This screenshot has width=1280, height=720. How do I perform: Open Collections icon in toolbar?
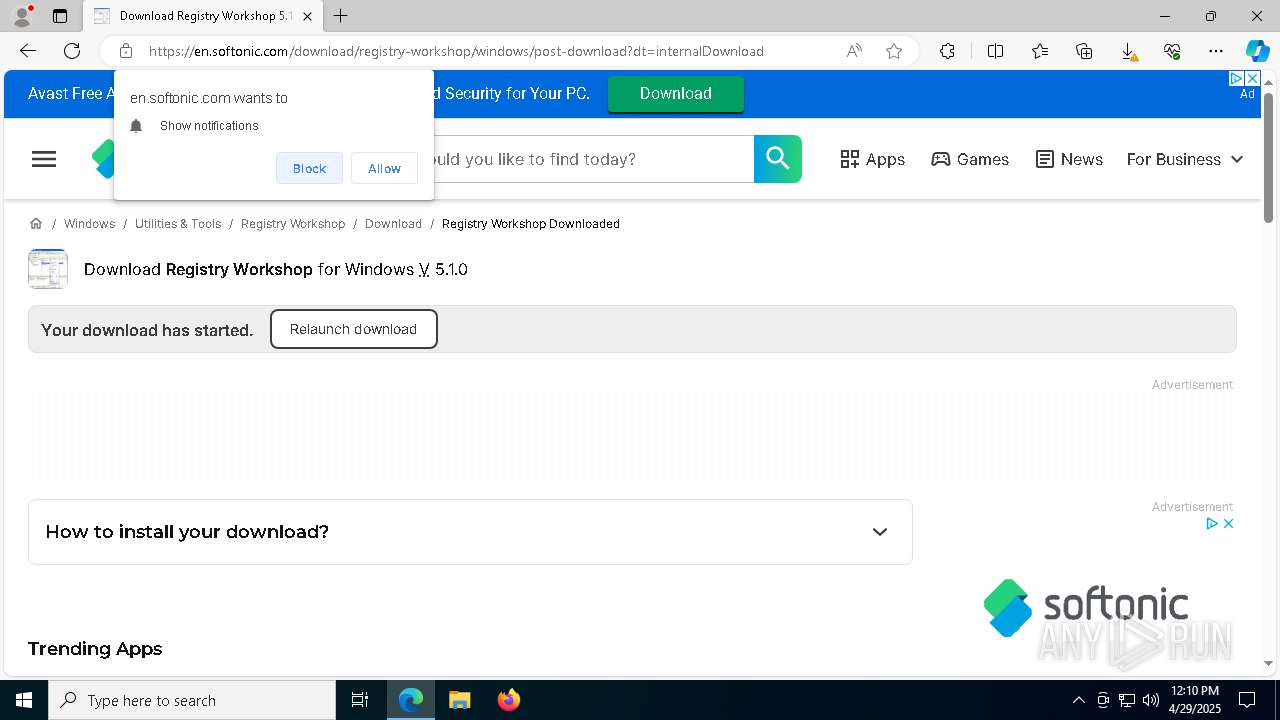(1084, 51)
